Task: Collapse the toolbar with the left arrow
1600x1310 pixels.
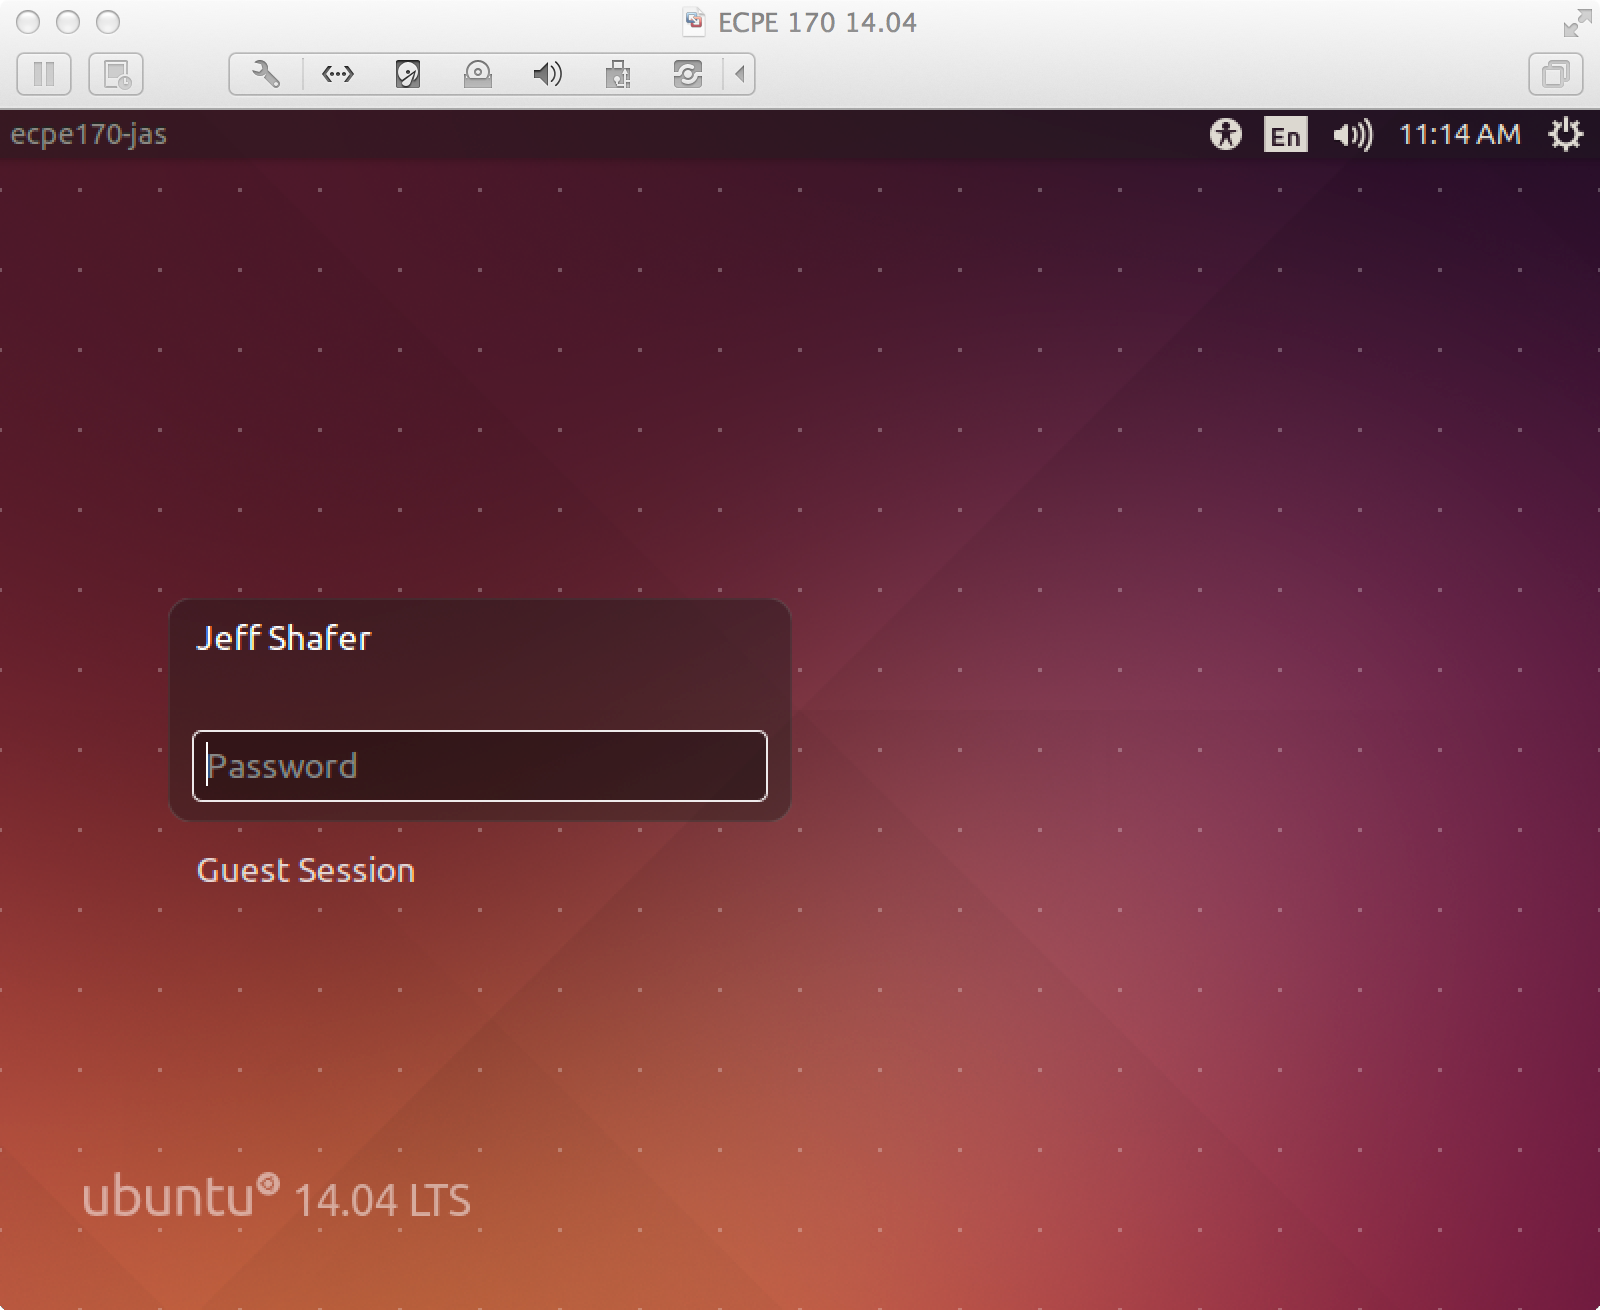Action: pos(738,74)
